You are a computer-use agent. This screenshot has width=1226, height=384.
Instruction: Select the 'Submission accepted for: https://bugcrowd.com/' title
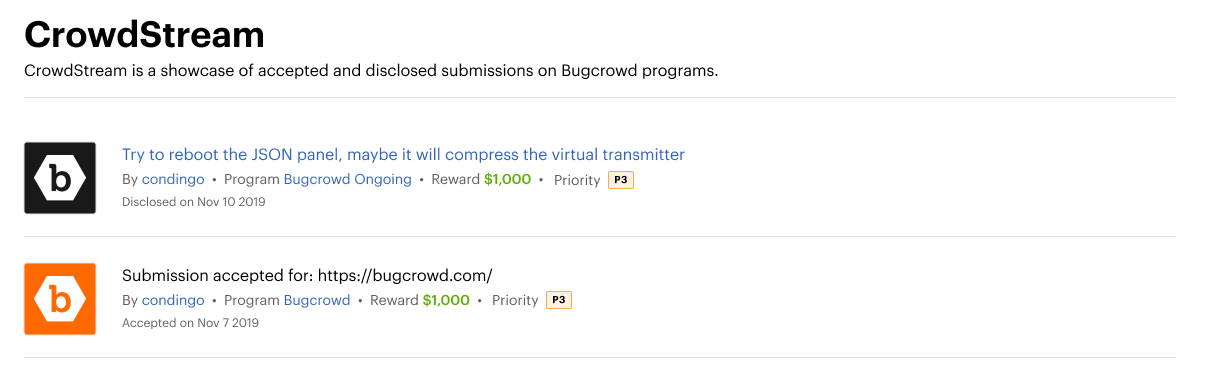[307, 275]
